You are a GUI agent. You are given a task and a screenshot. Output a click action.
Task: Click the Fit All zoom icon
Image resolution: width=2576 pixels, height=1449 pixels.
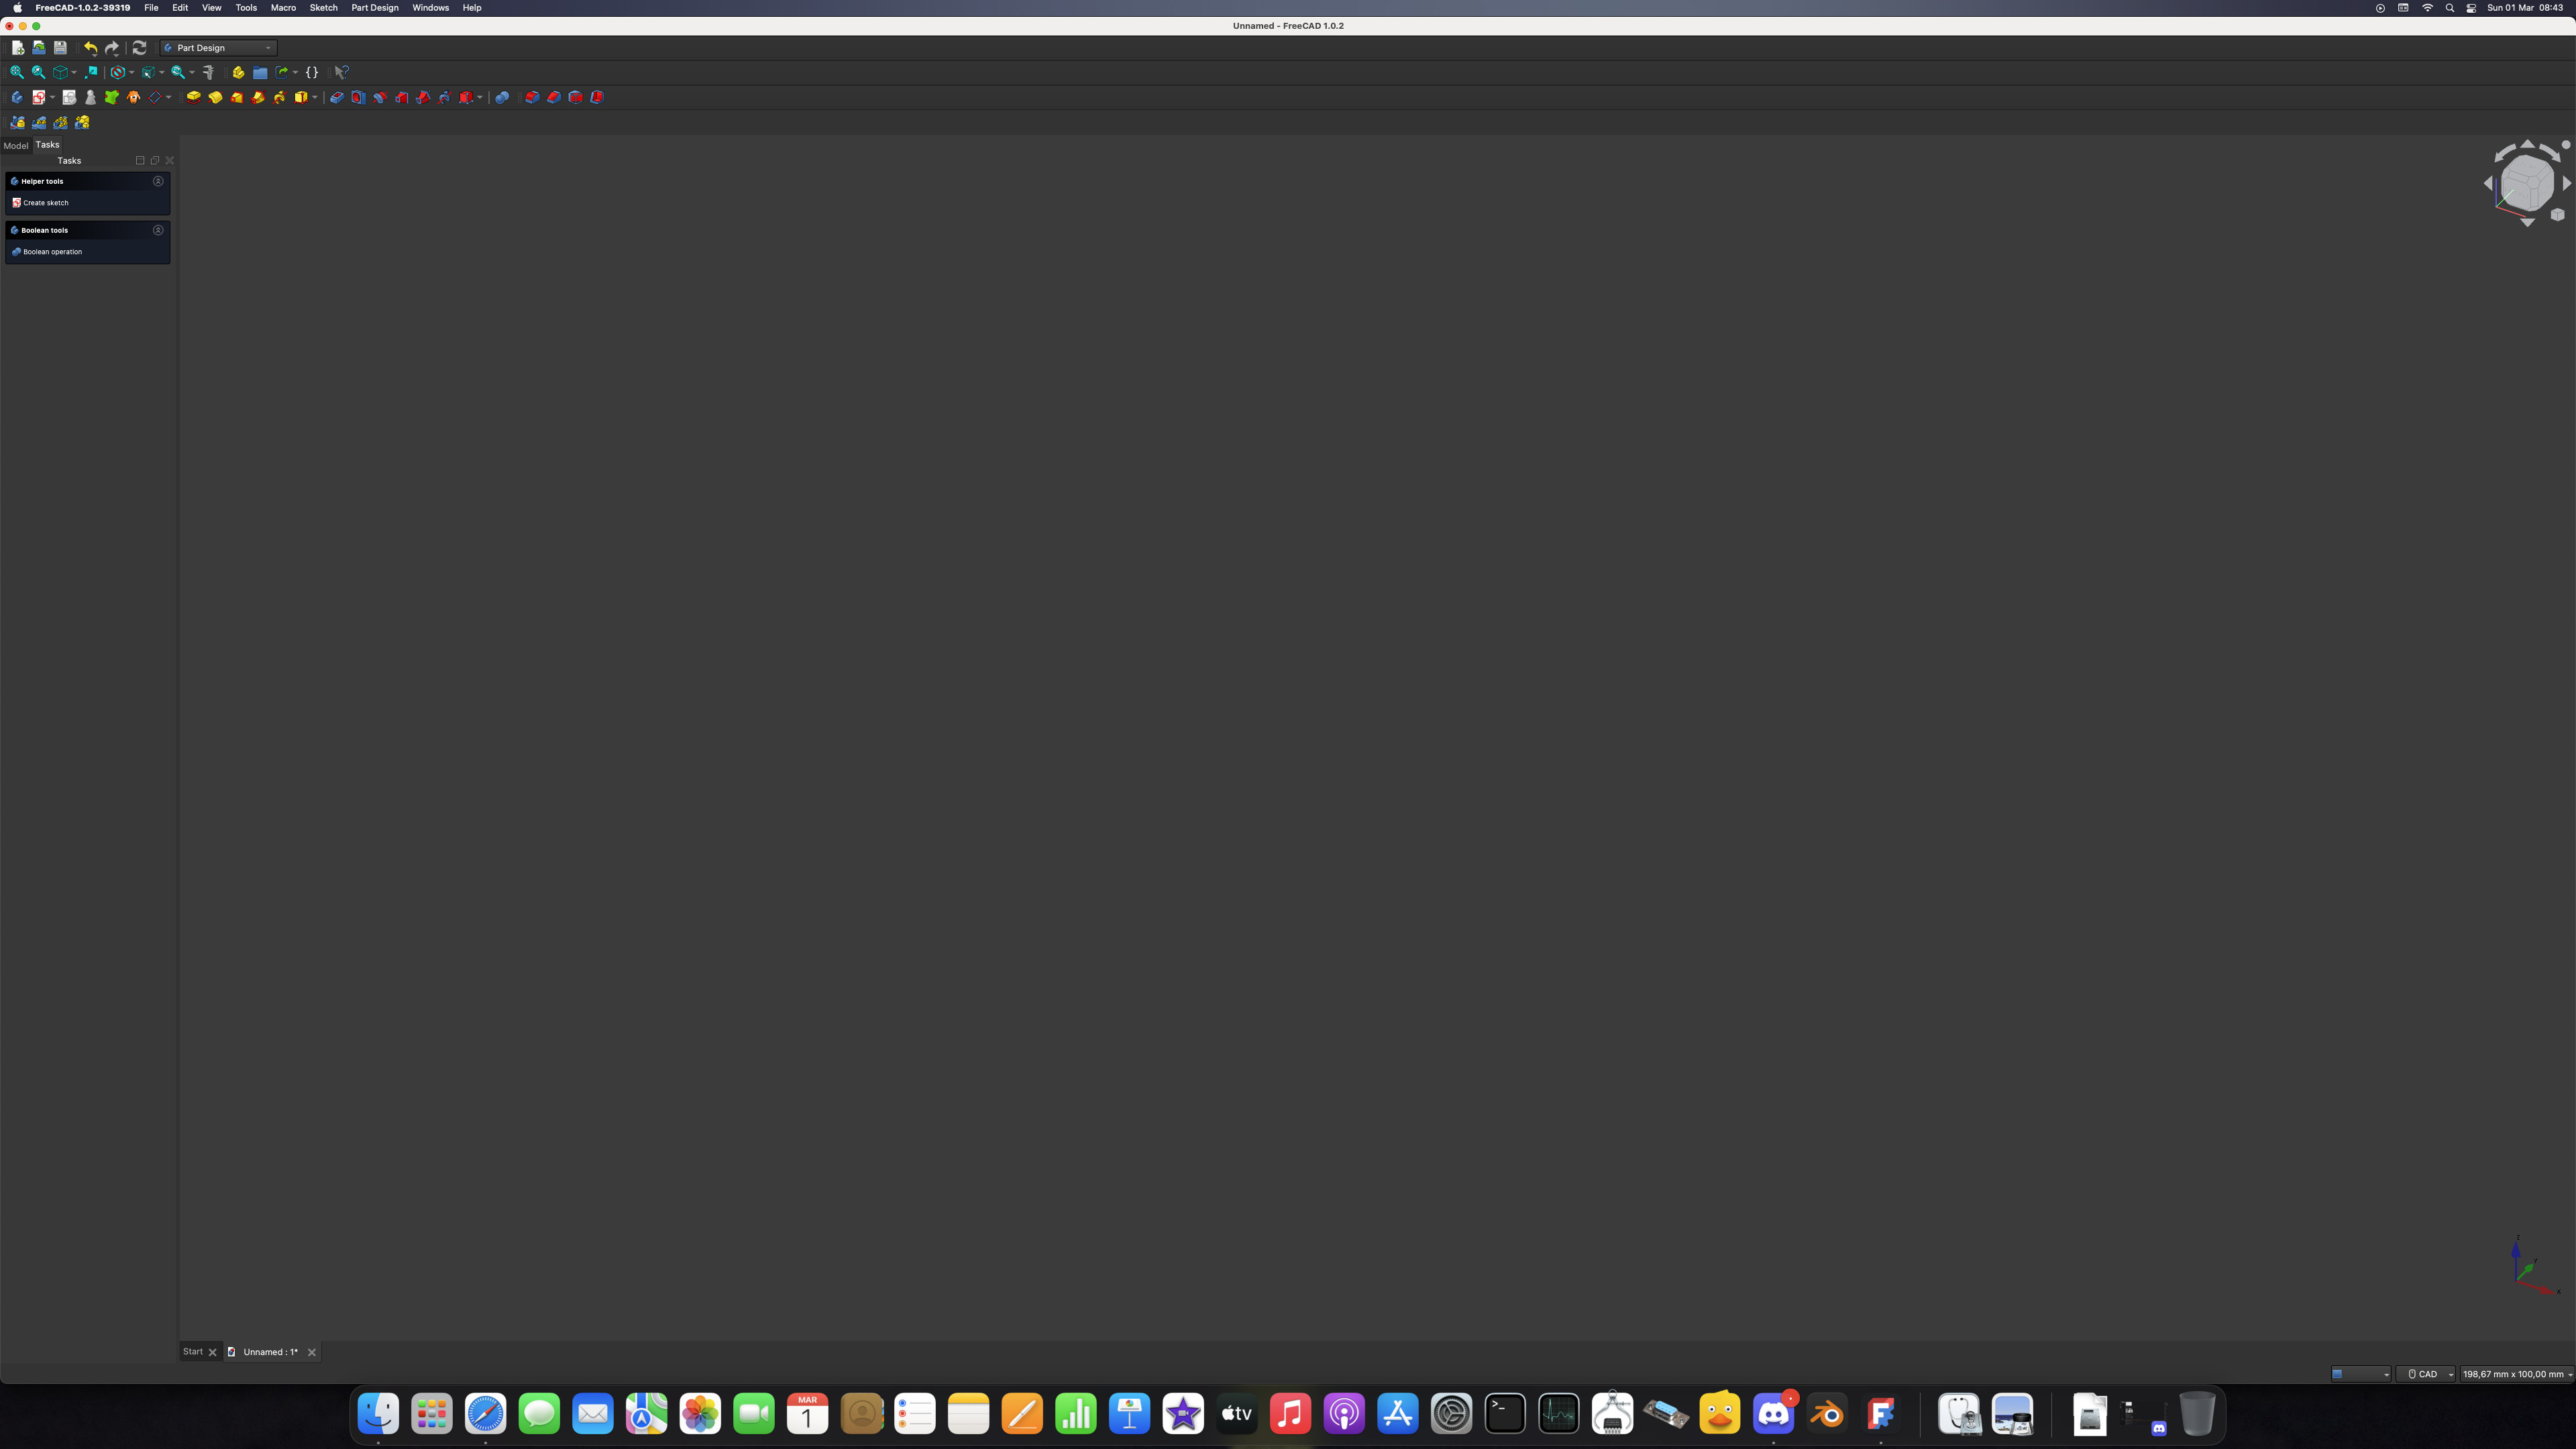17,72
